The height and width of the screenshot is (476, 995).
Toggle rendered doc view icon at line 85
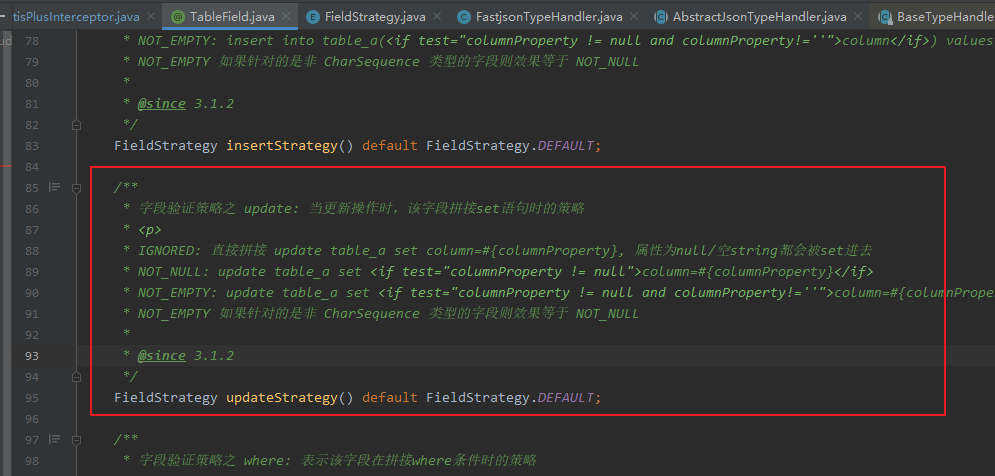(54, 187)
